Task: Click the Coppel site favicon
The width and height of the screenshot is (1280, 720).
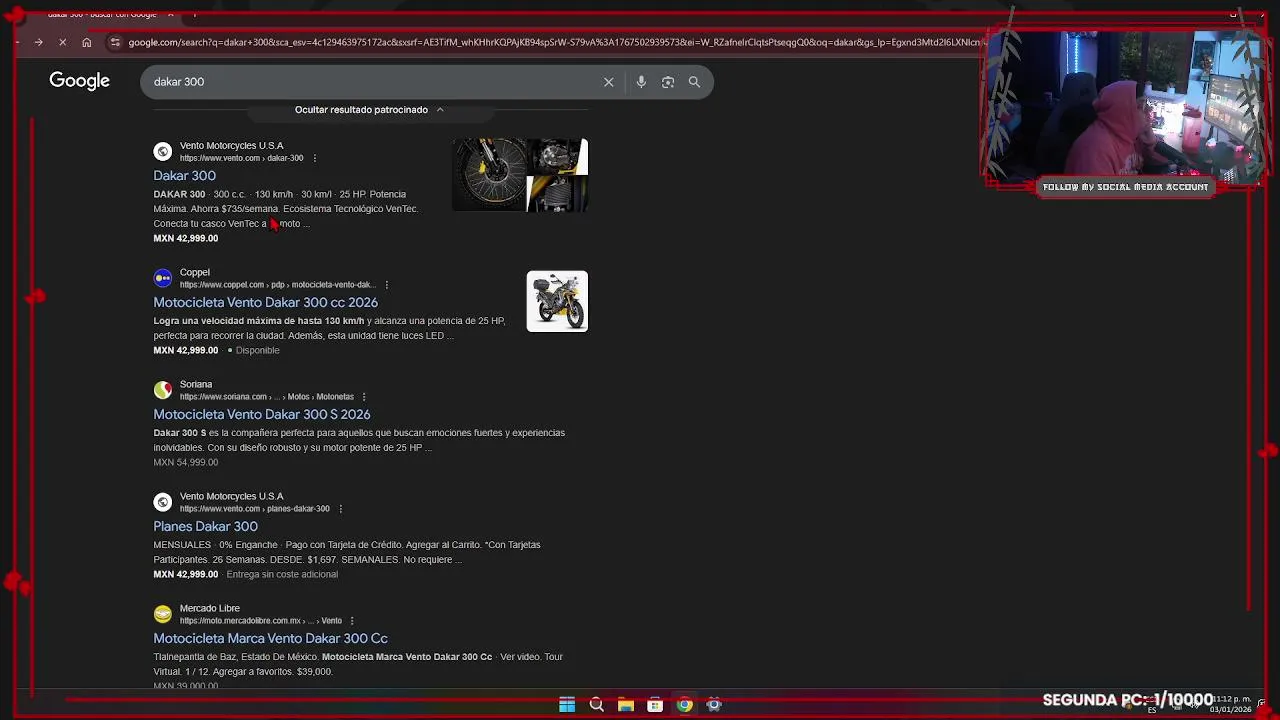Action: (162, 278)
